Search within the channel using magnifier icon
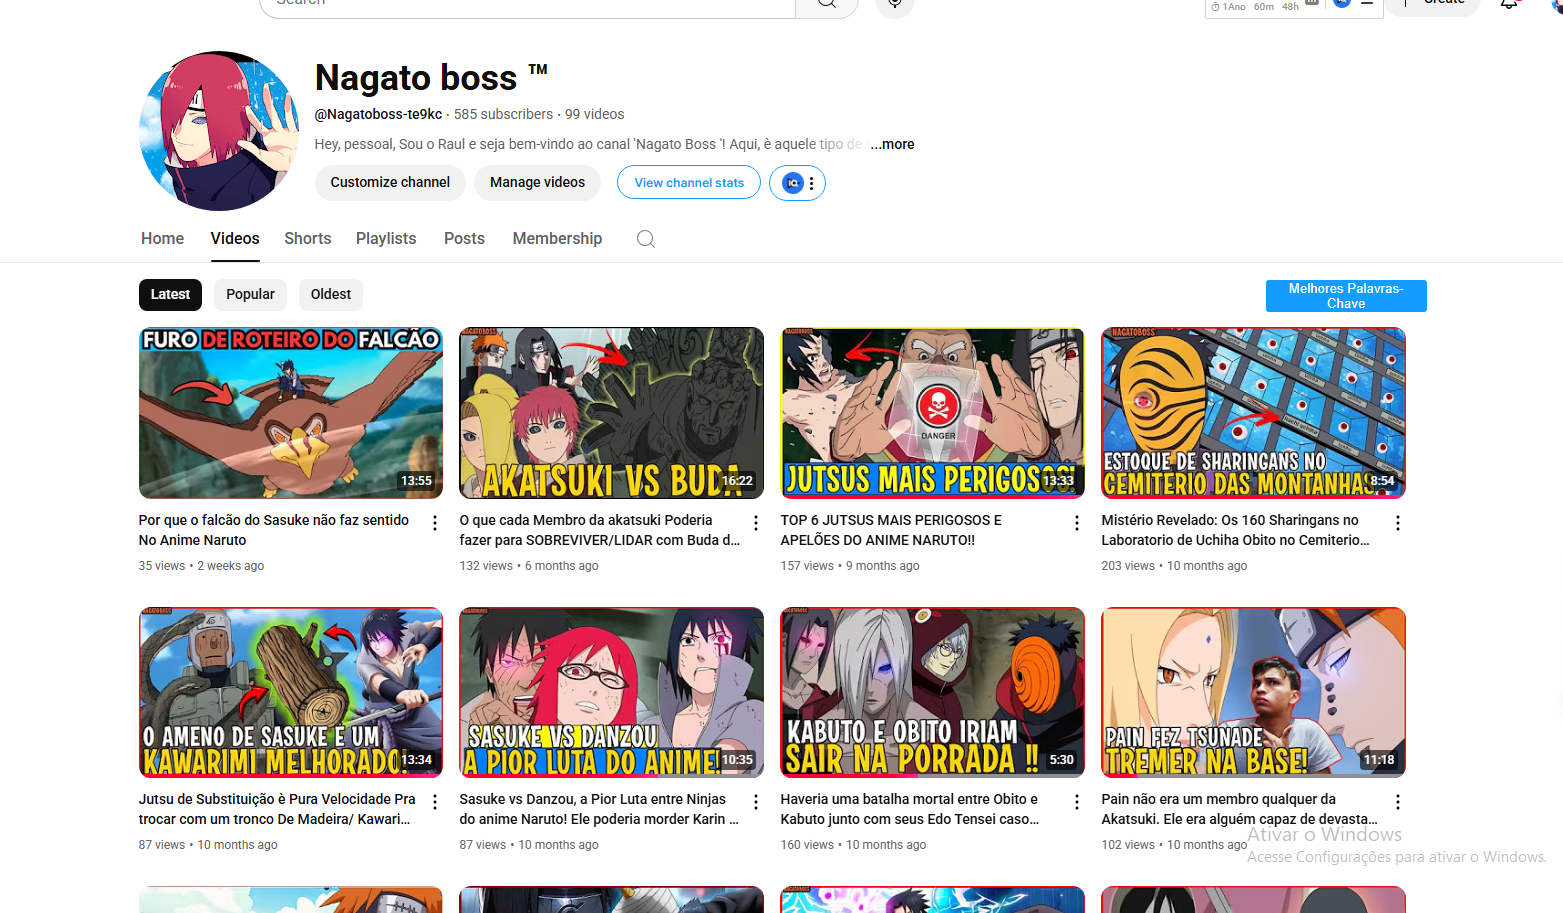 click(x=646, y=238)
